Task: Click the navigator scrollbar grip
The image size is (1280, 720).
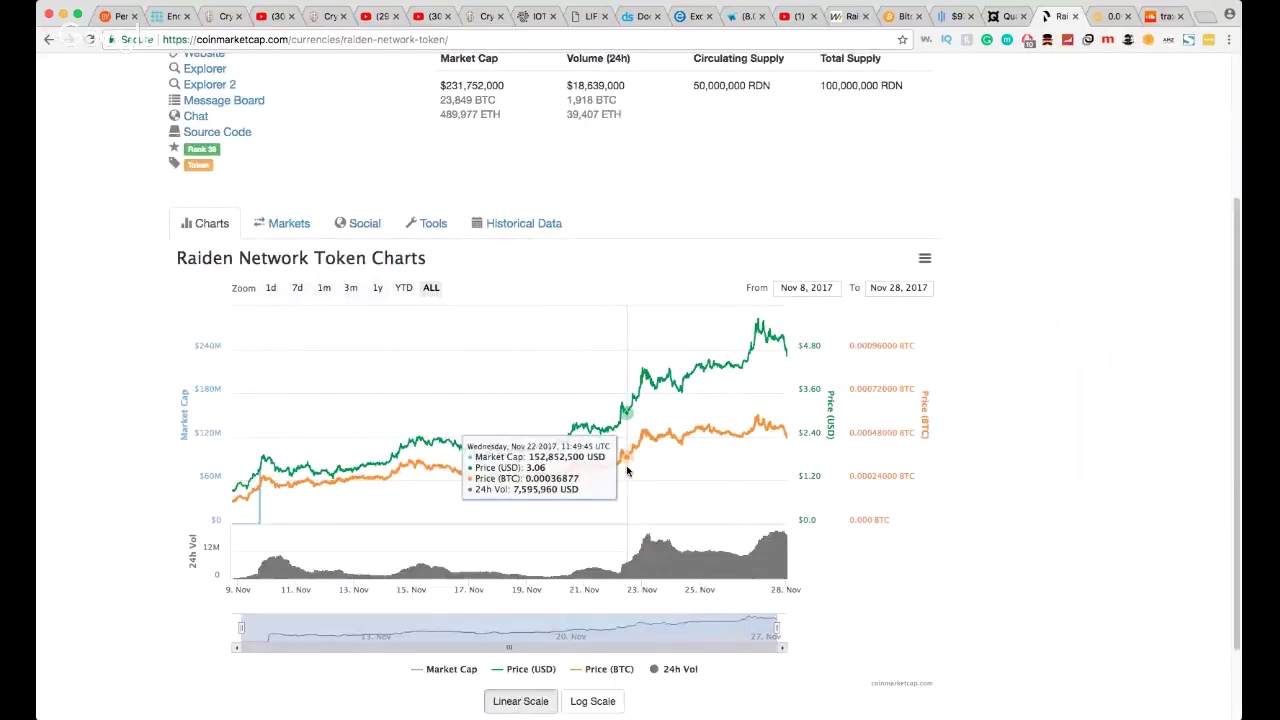Action: tap(509, 648)
